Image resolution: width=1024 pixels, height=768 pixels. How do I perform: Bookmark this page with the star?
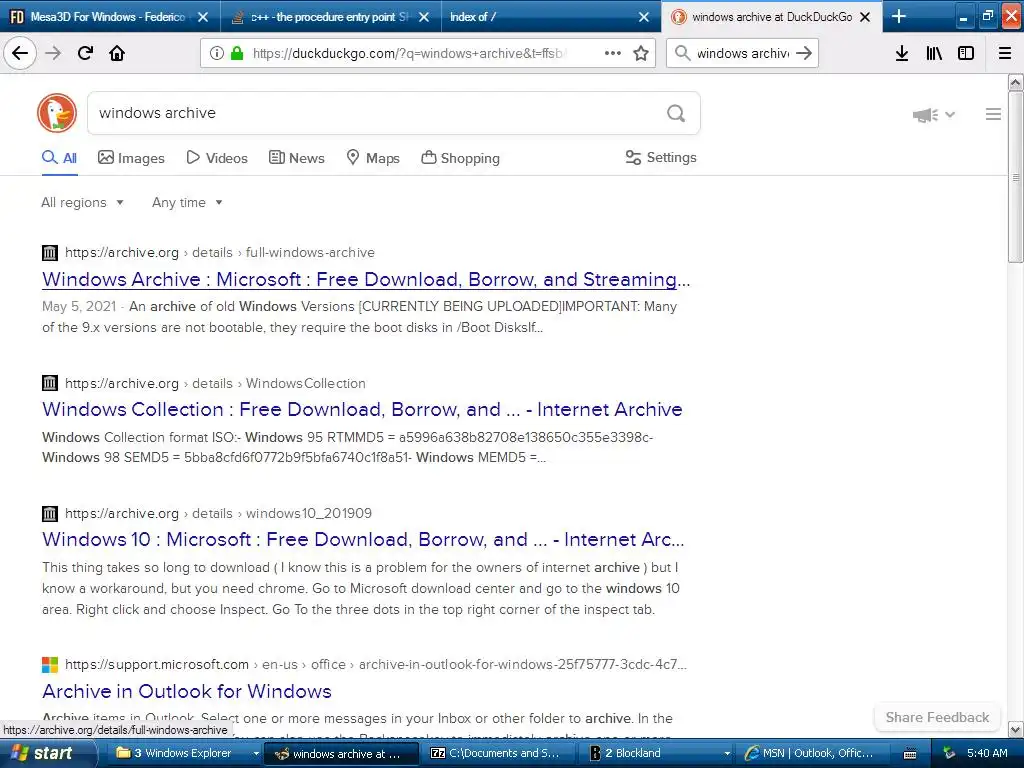click(x=641, y=53)
